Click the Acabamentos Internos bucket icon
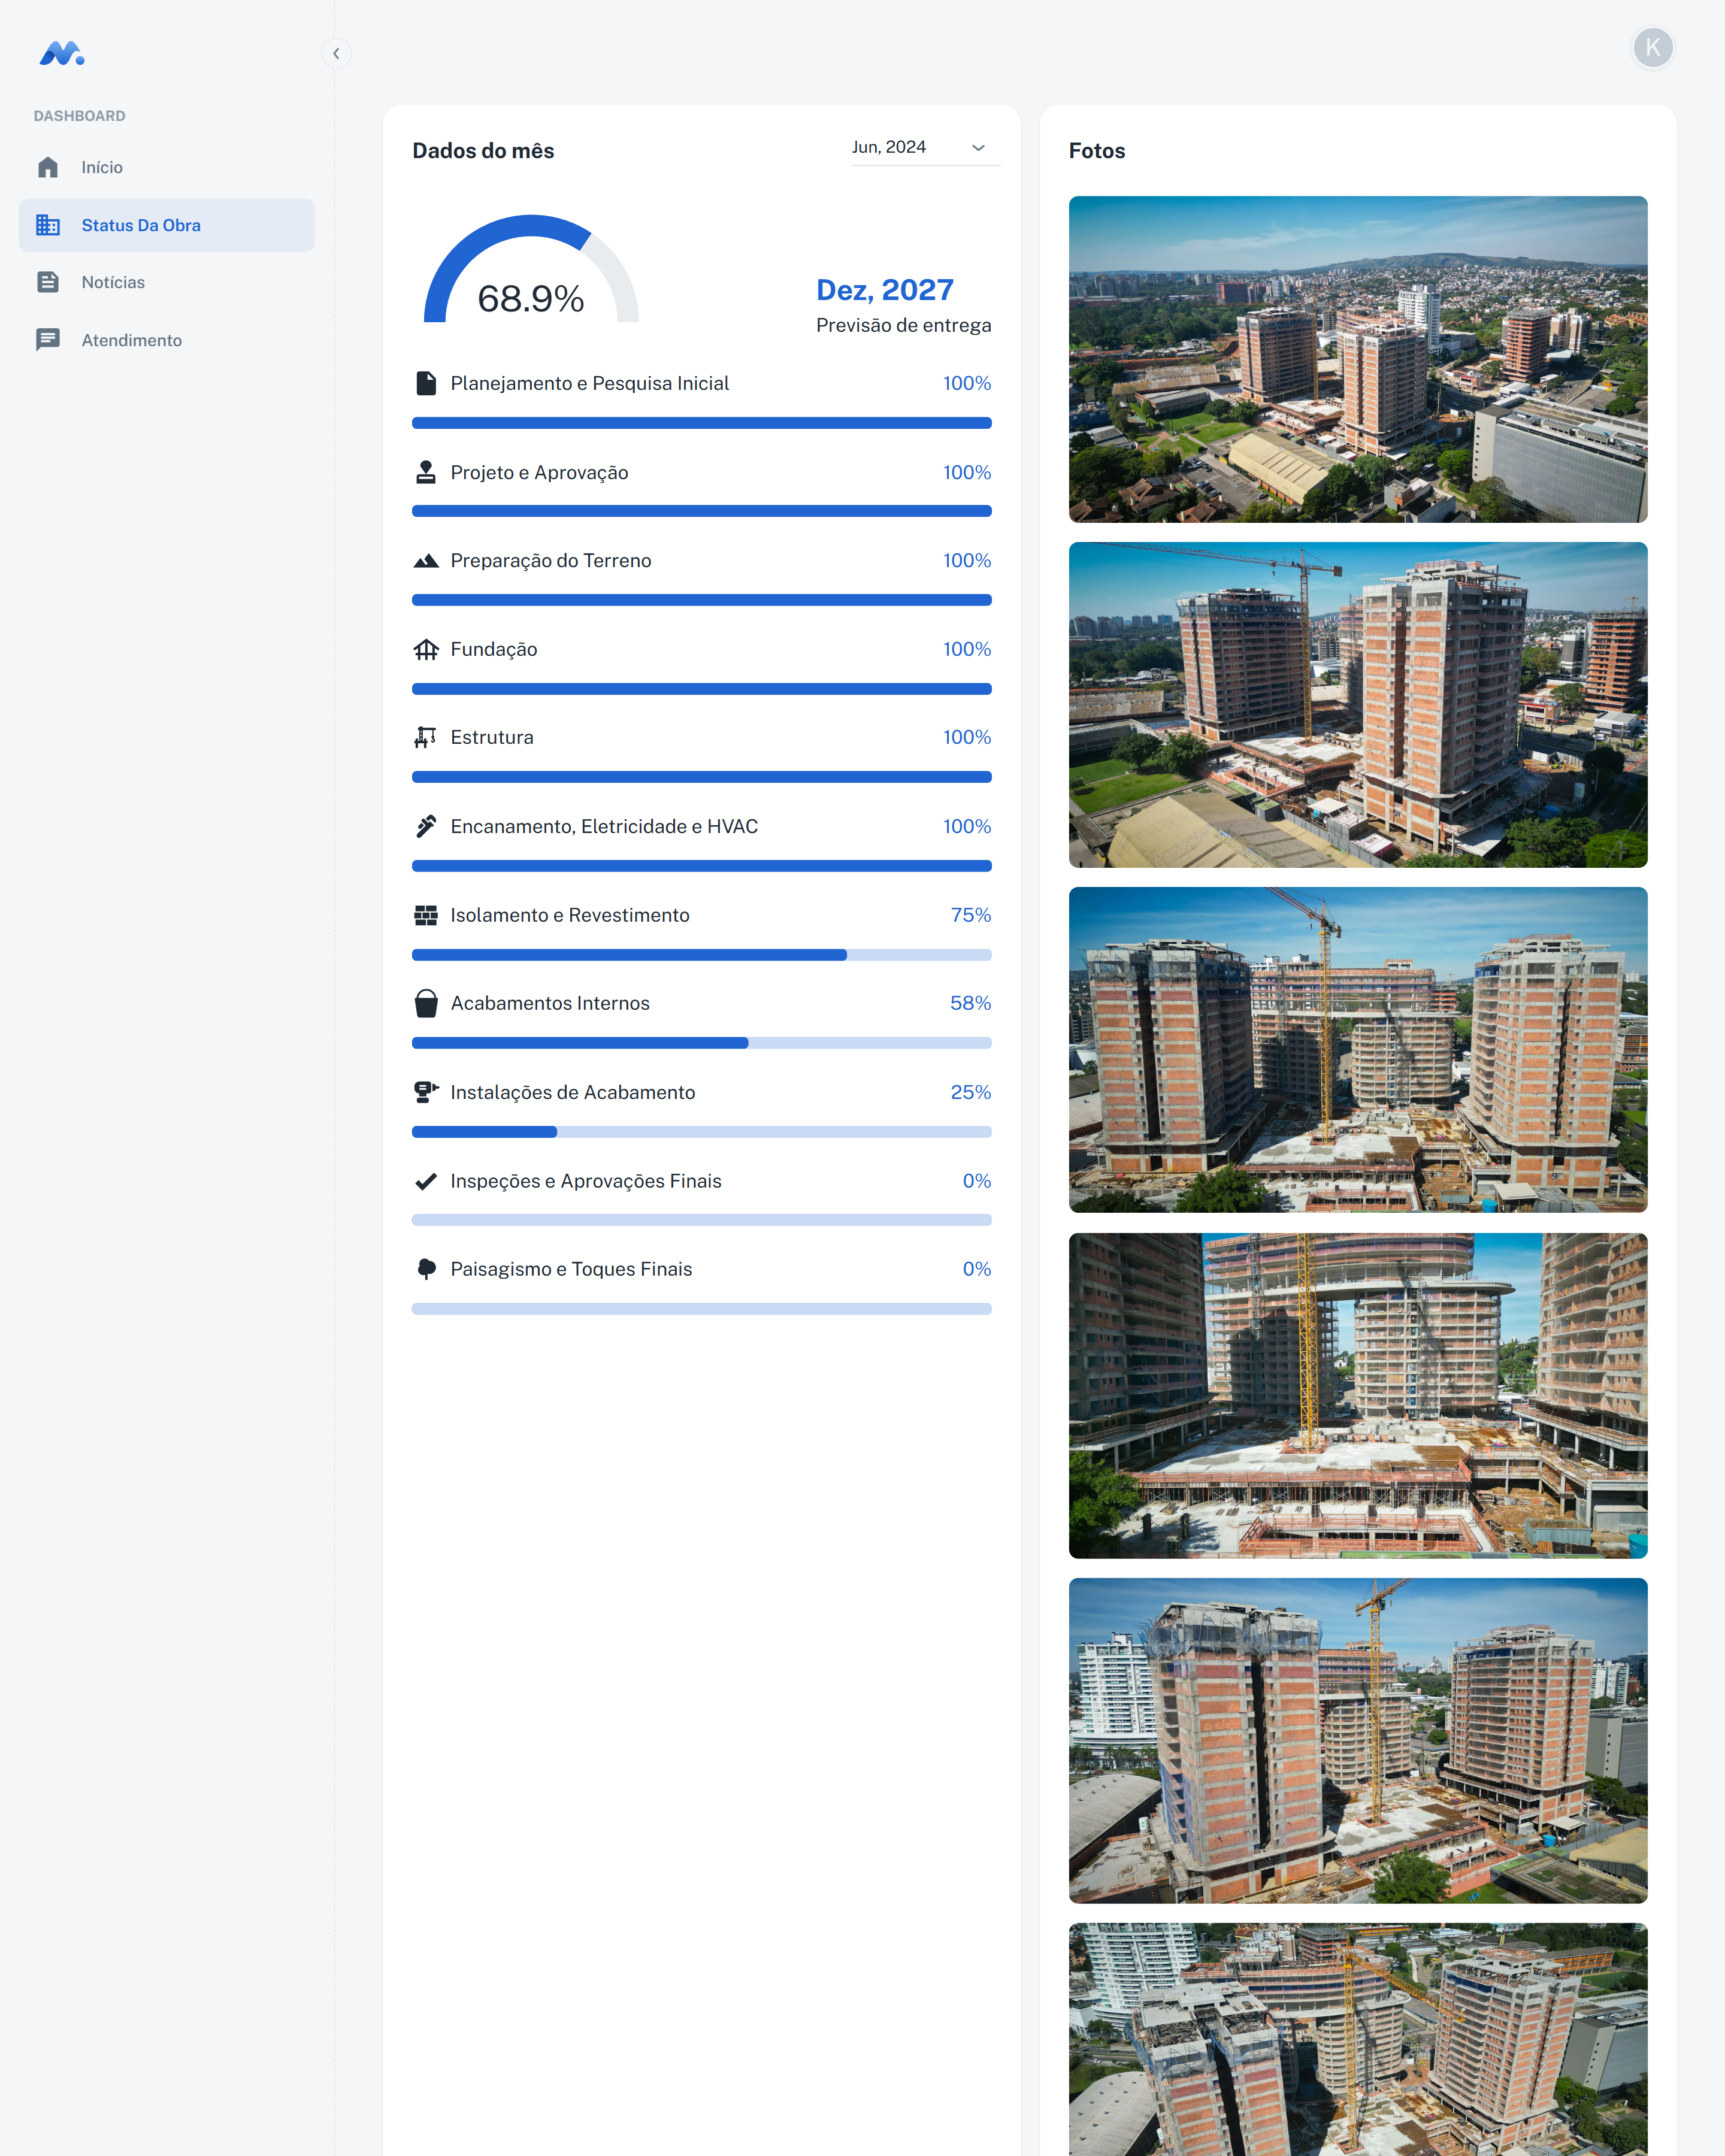This screenshot has width=1725, height=2156. coord(426,1003)
